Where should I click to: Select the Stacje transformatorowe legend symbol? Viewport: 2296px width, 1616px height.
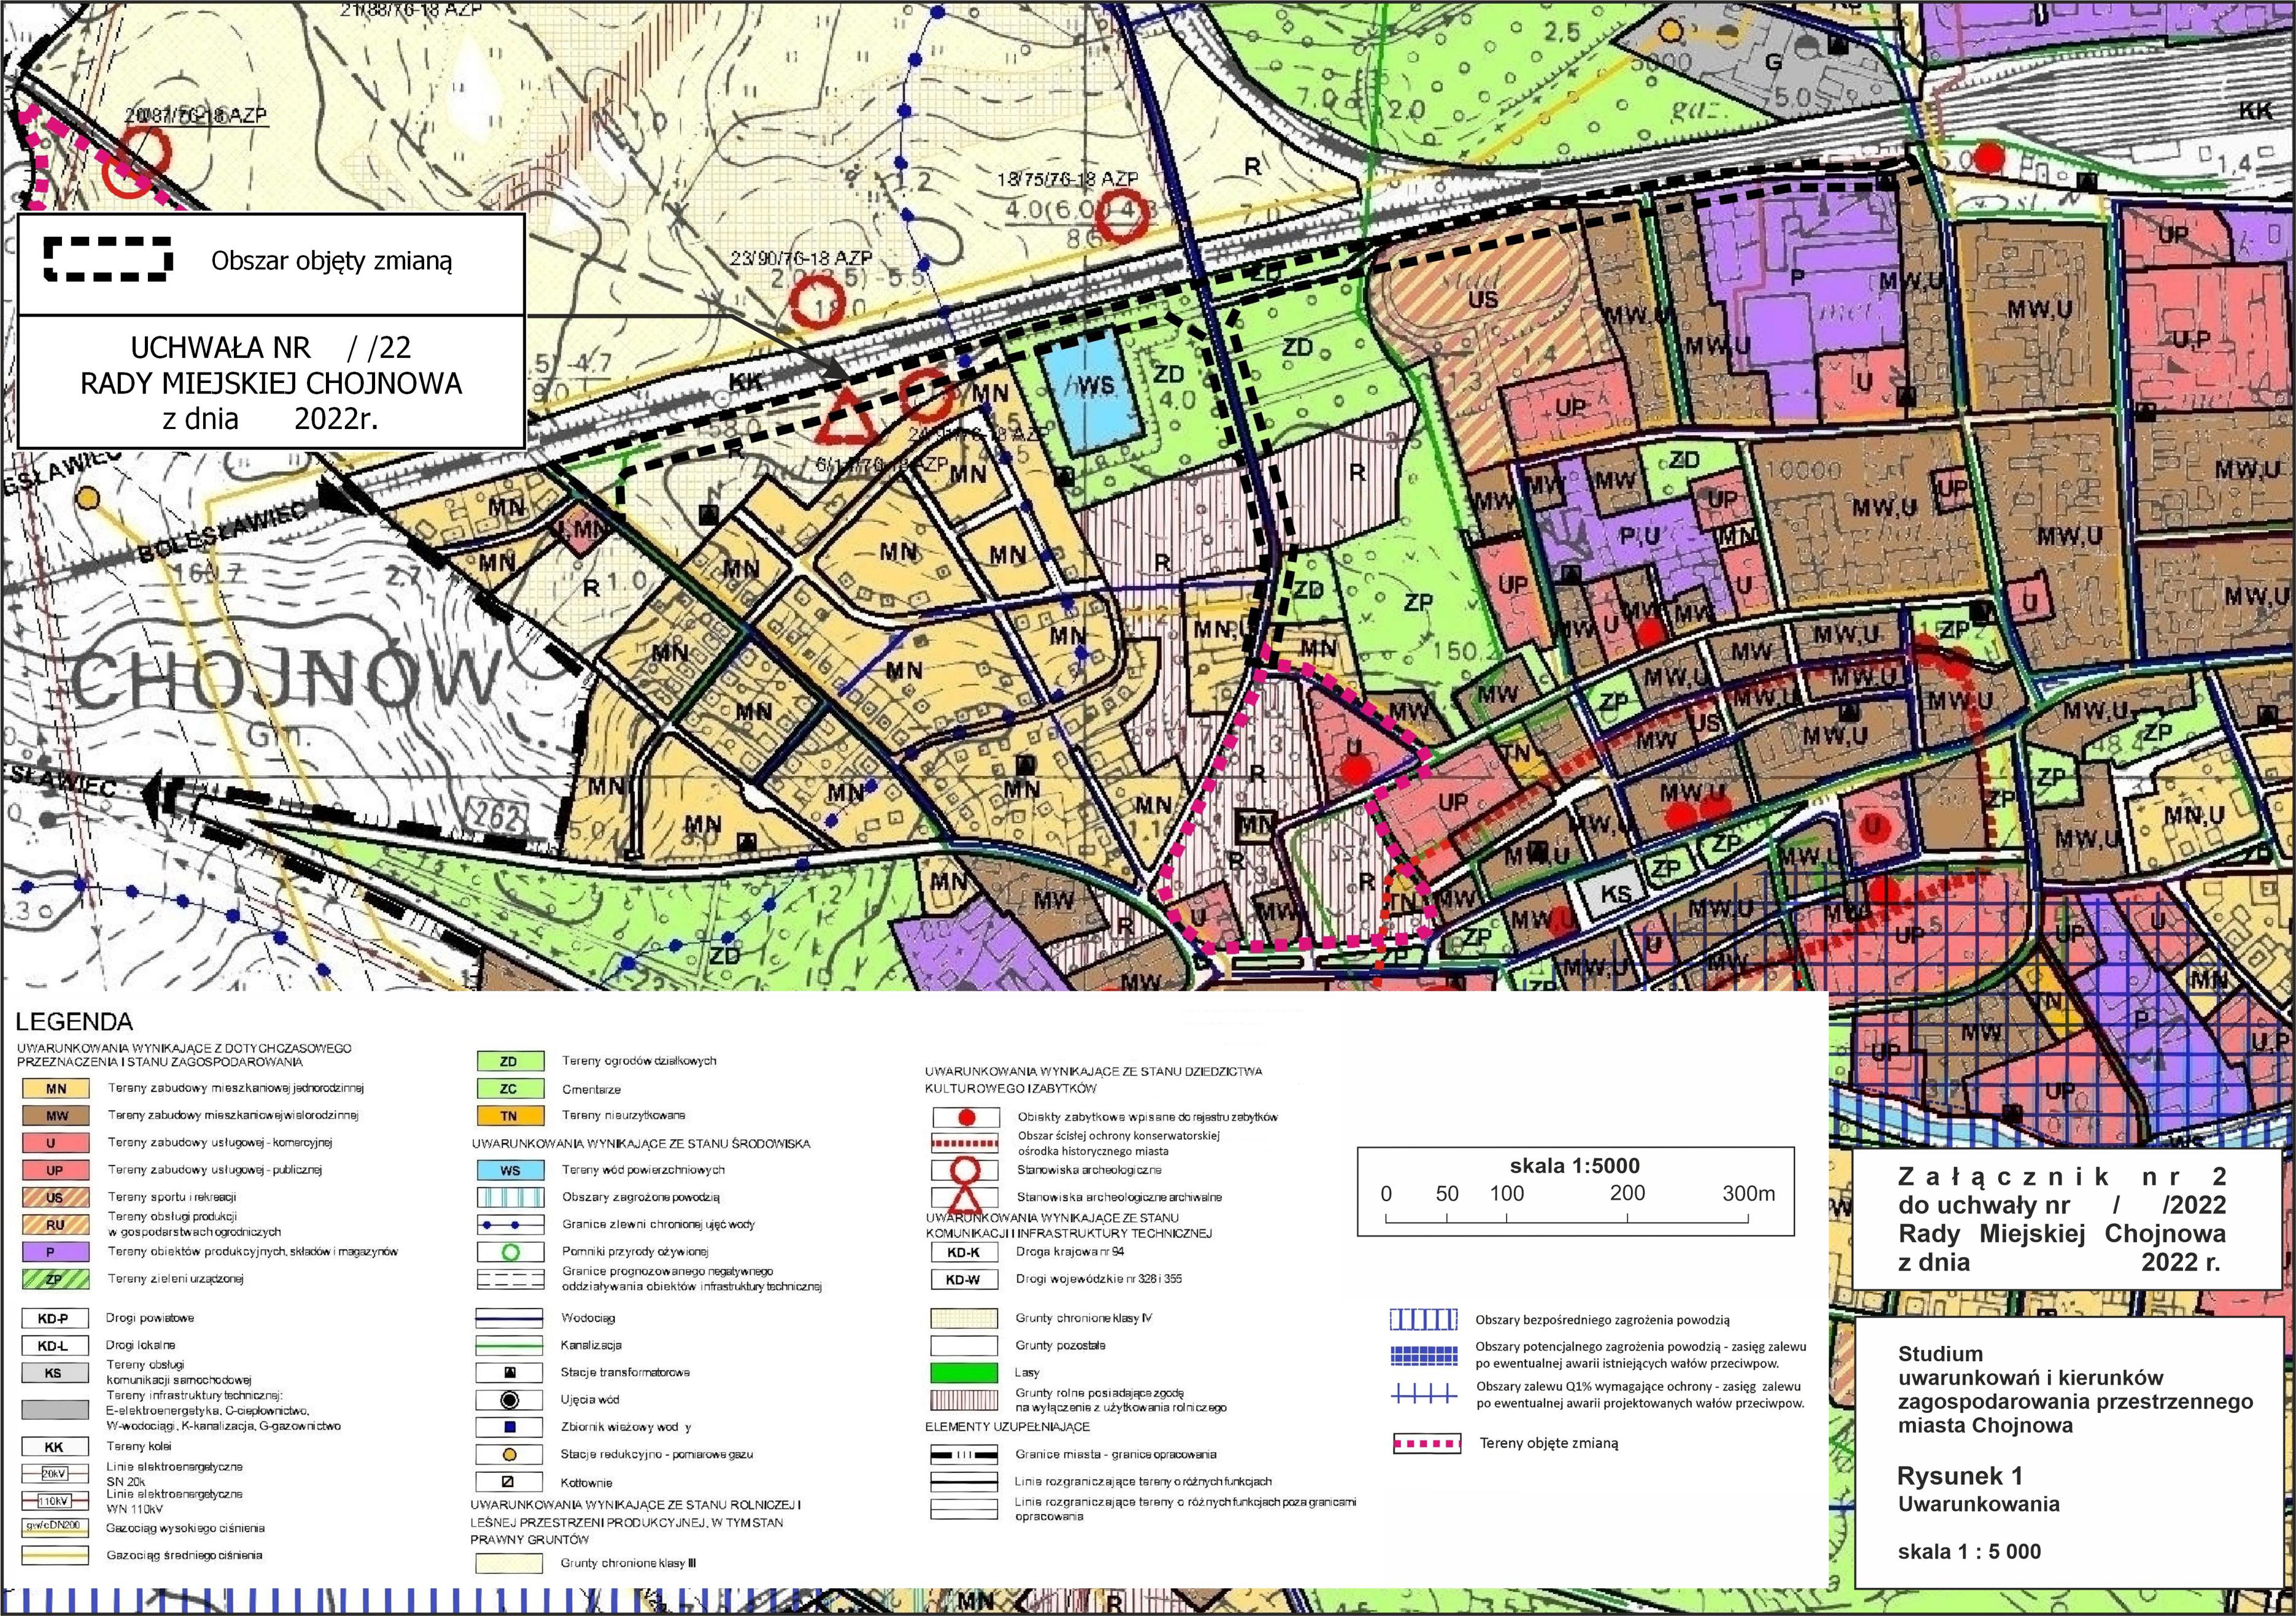point(509,1373)
